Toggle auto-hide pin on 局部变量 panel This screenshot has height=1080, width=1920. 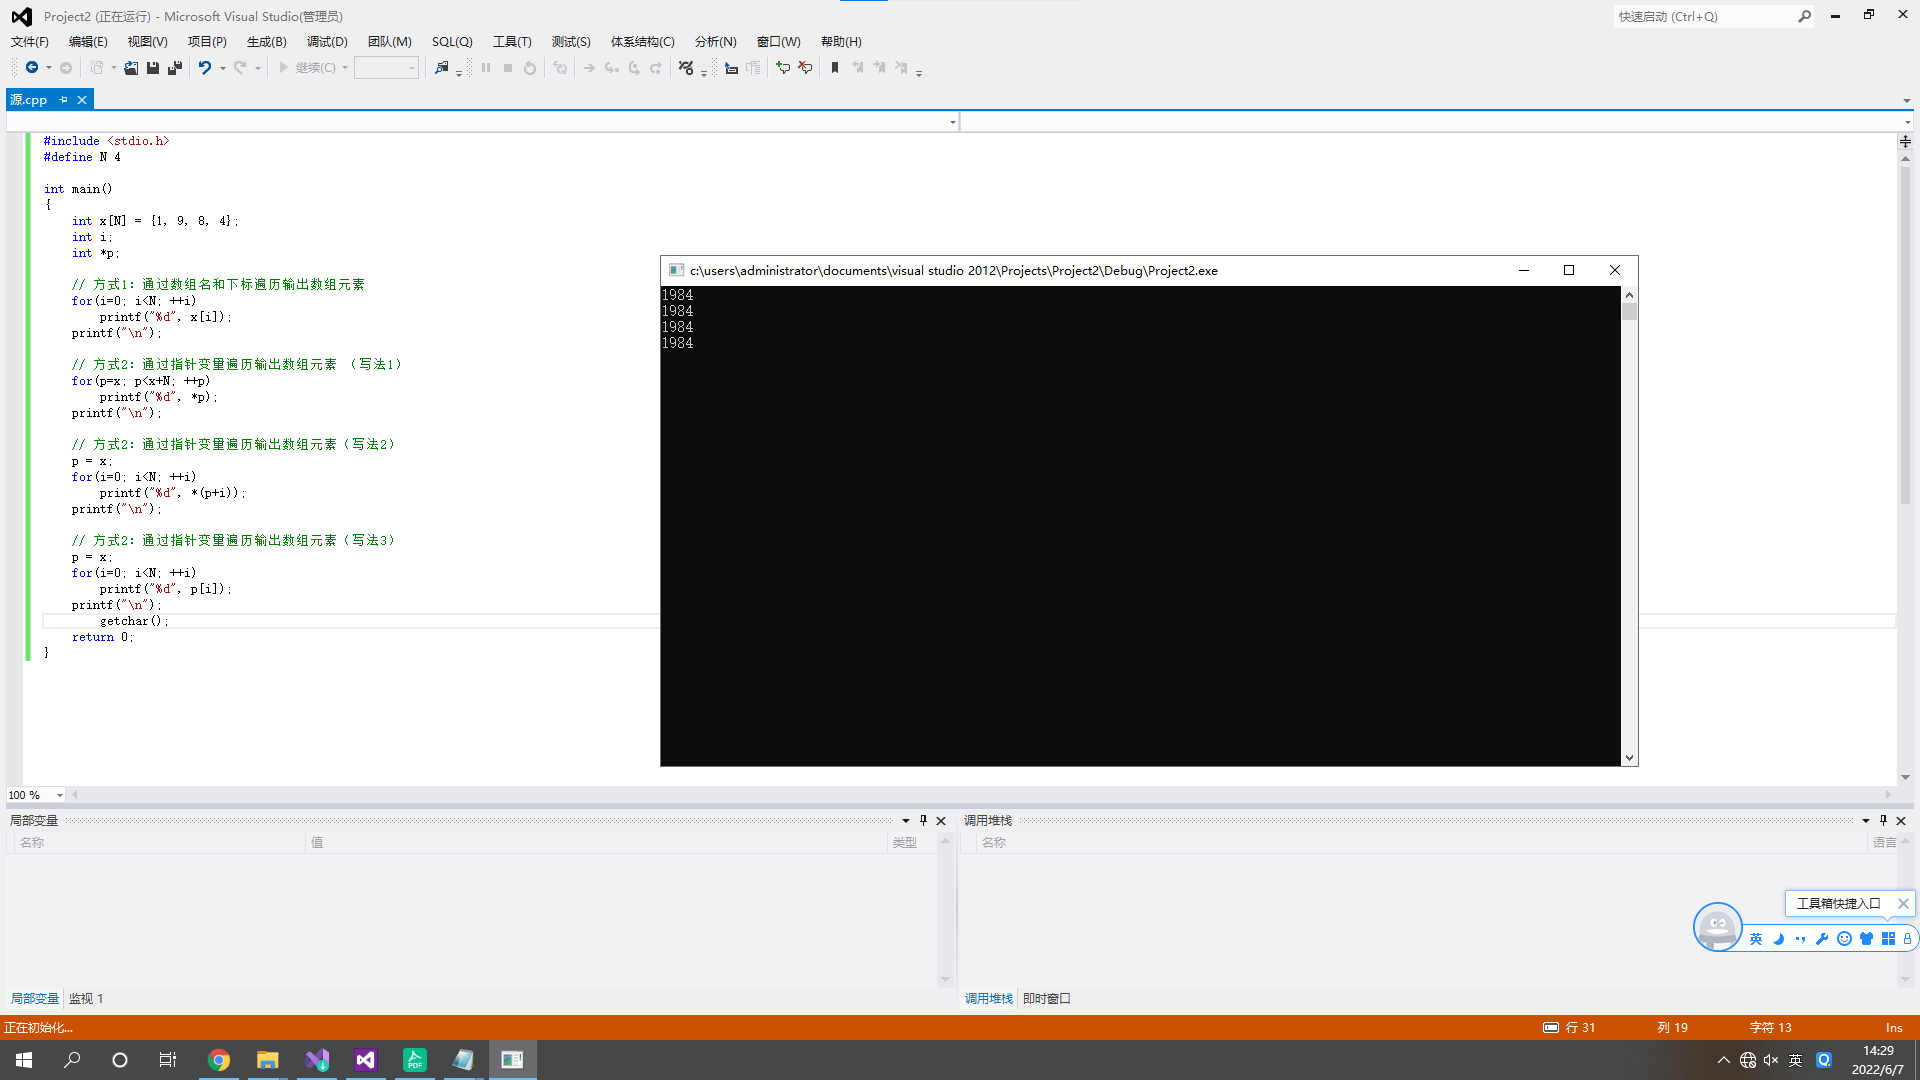(923, 820)
